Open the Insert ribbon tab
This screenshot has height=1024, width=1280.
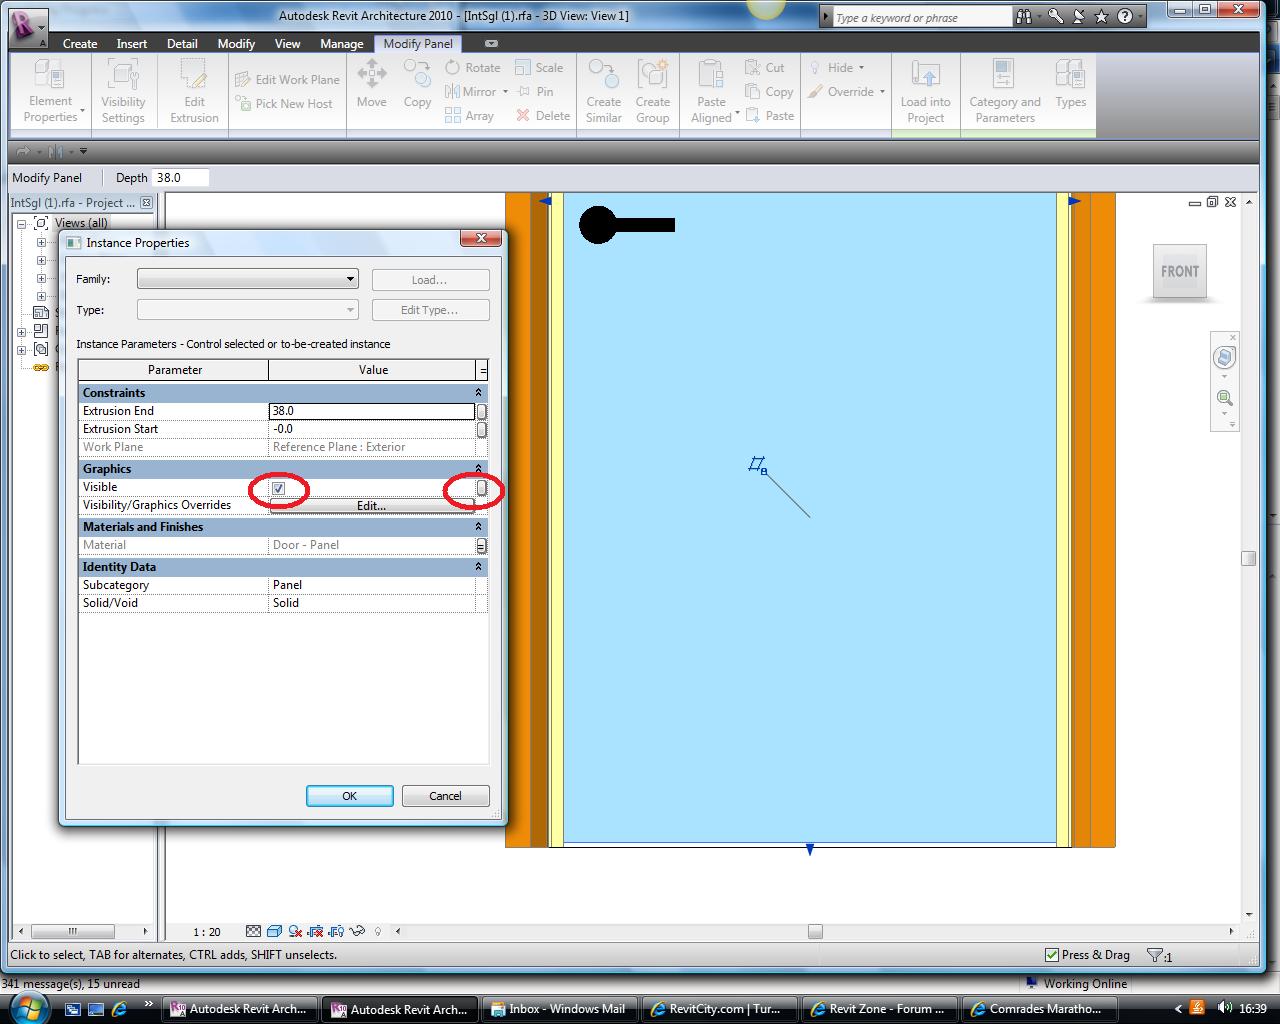pyautogui.click(x=132, y=44)
